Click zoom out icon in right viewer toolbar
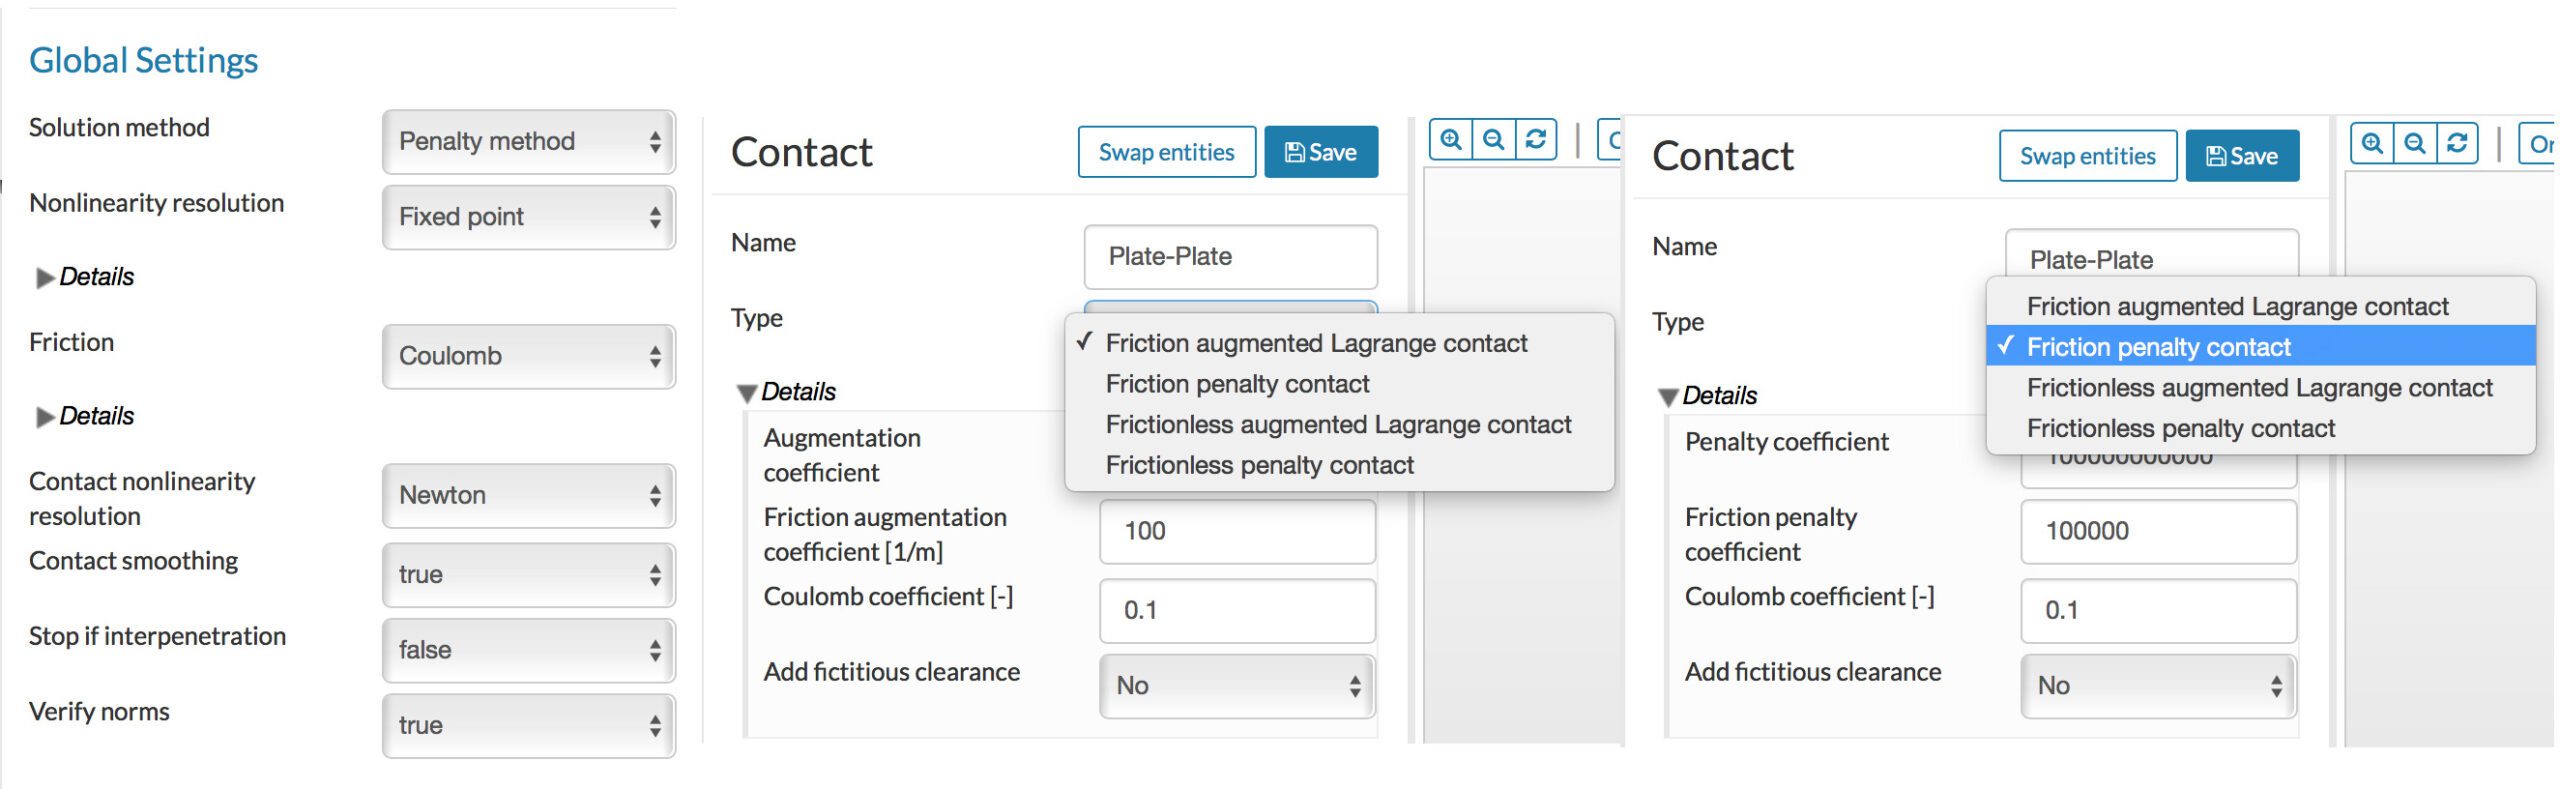 2415,144
